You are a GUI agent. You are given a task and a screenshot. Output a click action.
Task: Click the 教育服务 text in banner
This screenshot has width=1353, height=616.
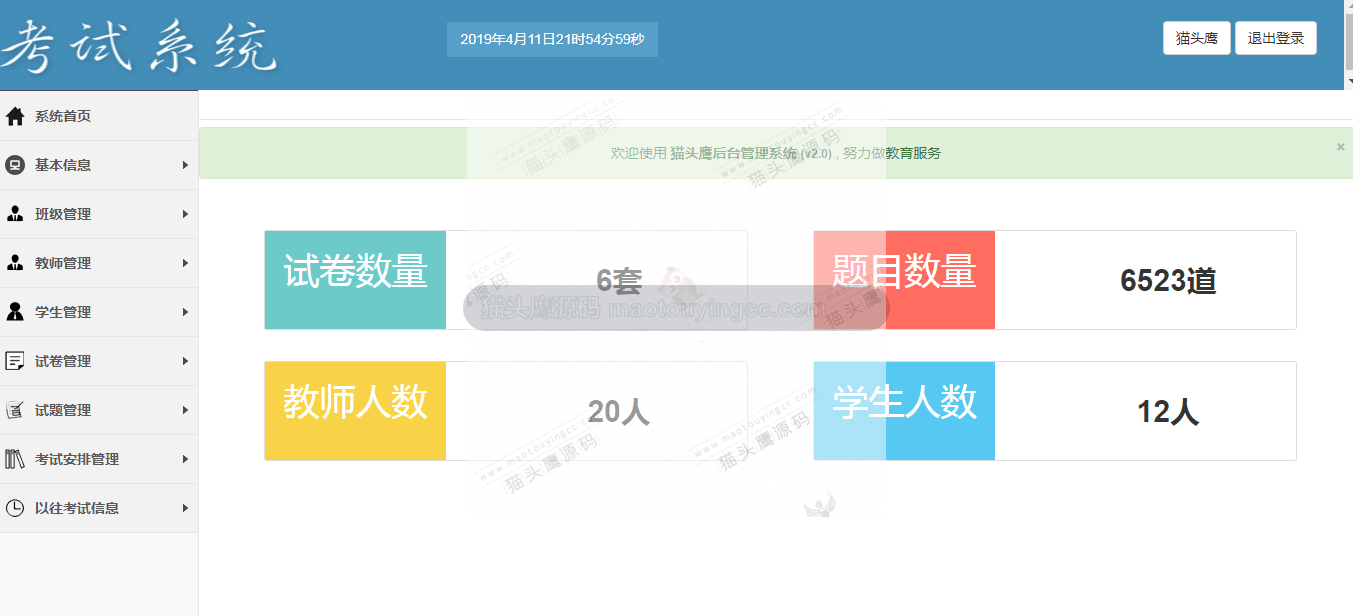coord(913,153)
